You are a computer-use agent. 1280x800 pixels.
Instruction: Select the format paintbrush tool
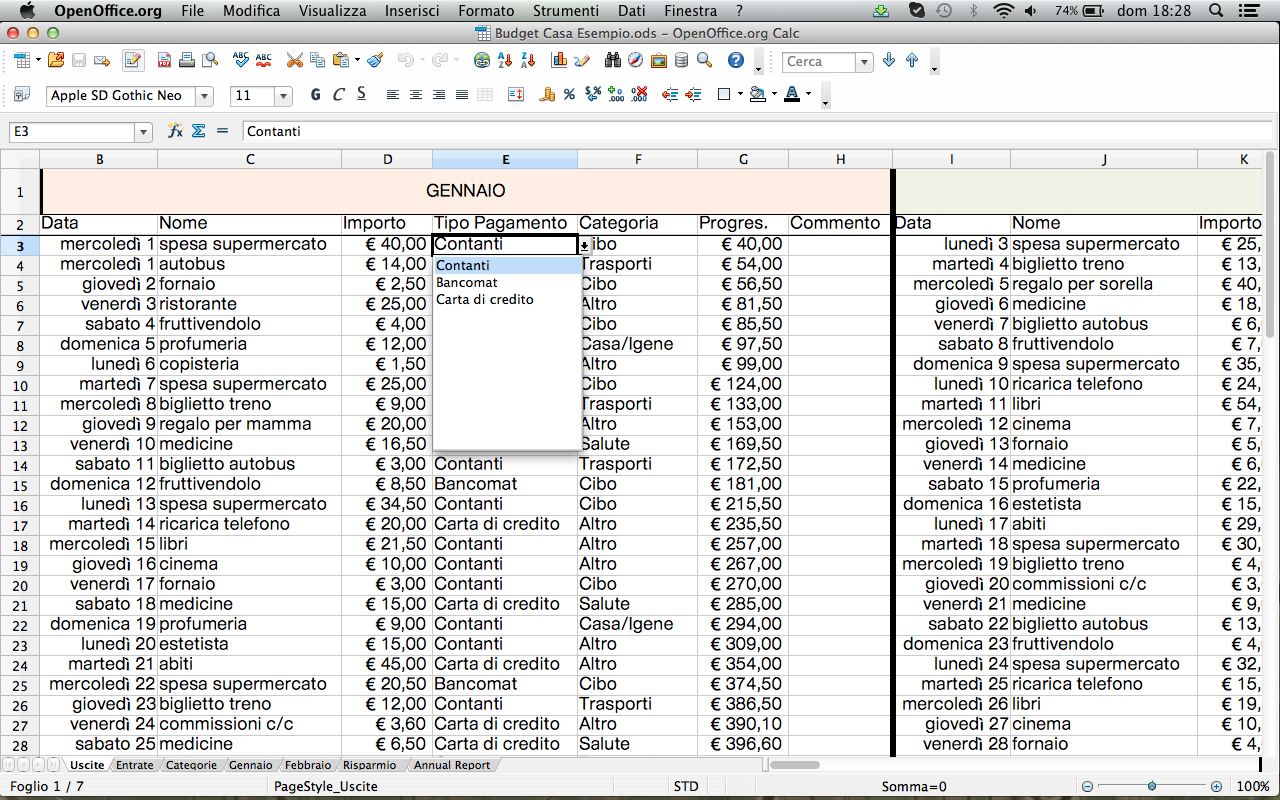coord(374,61)
